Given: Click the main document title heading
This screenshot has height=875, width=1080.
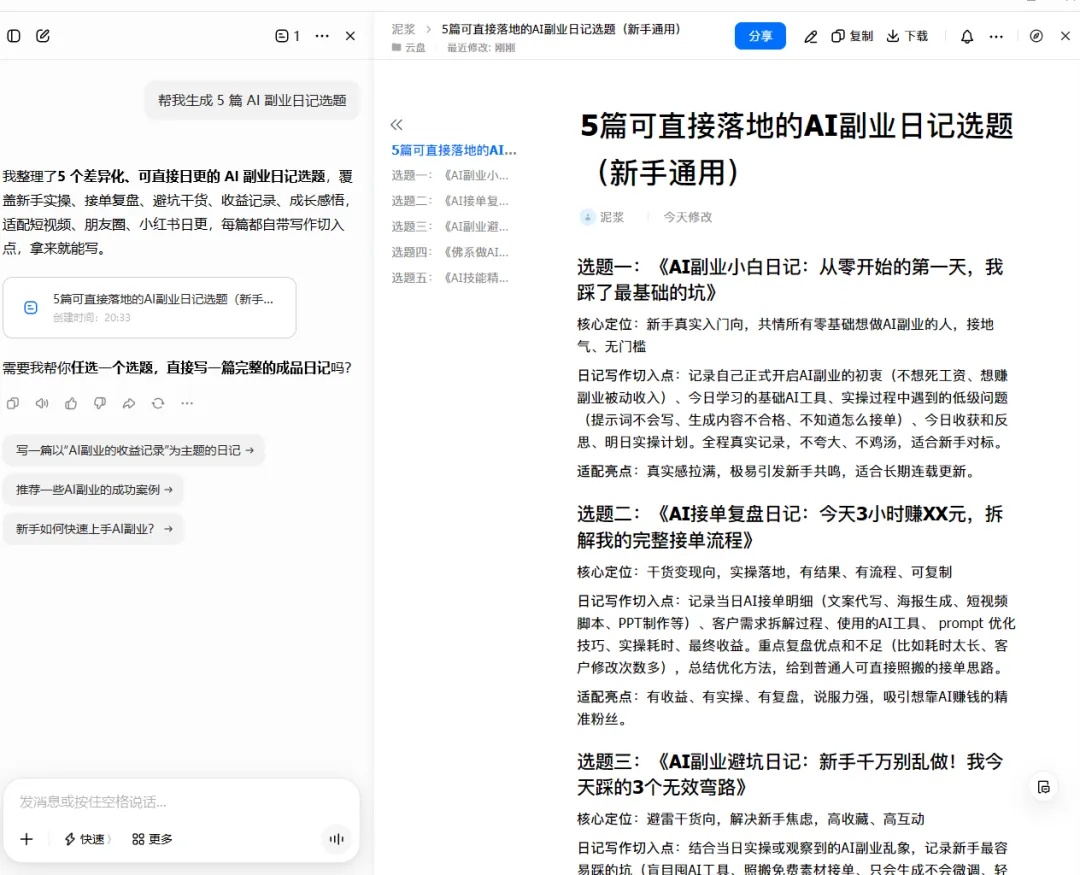Looking at the screenshot, I should pyautogui.click(x=796, y=150).
